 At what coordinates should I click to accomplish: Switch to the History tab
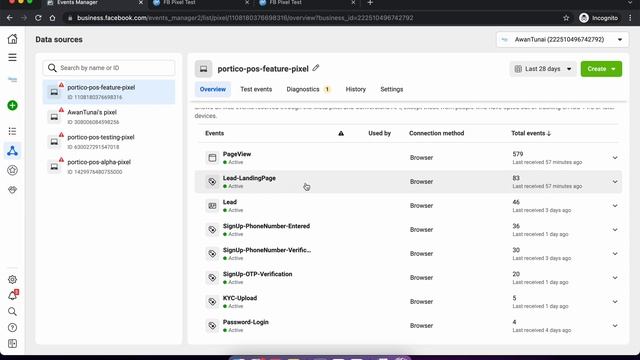click(356, 89)
